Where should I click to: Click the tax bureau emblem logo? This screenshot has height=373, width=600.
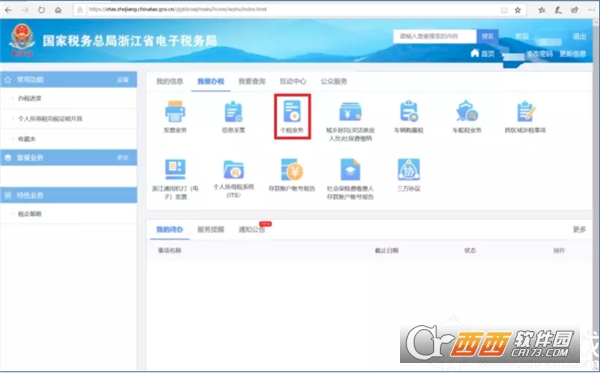tap(22, 40)
